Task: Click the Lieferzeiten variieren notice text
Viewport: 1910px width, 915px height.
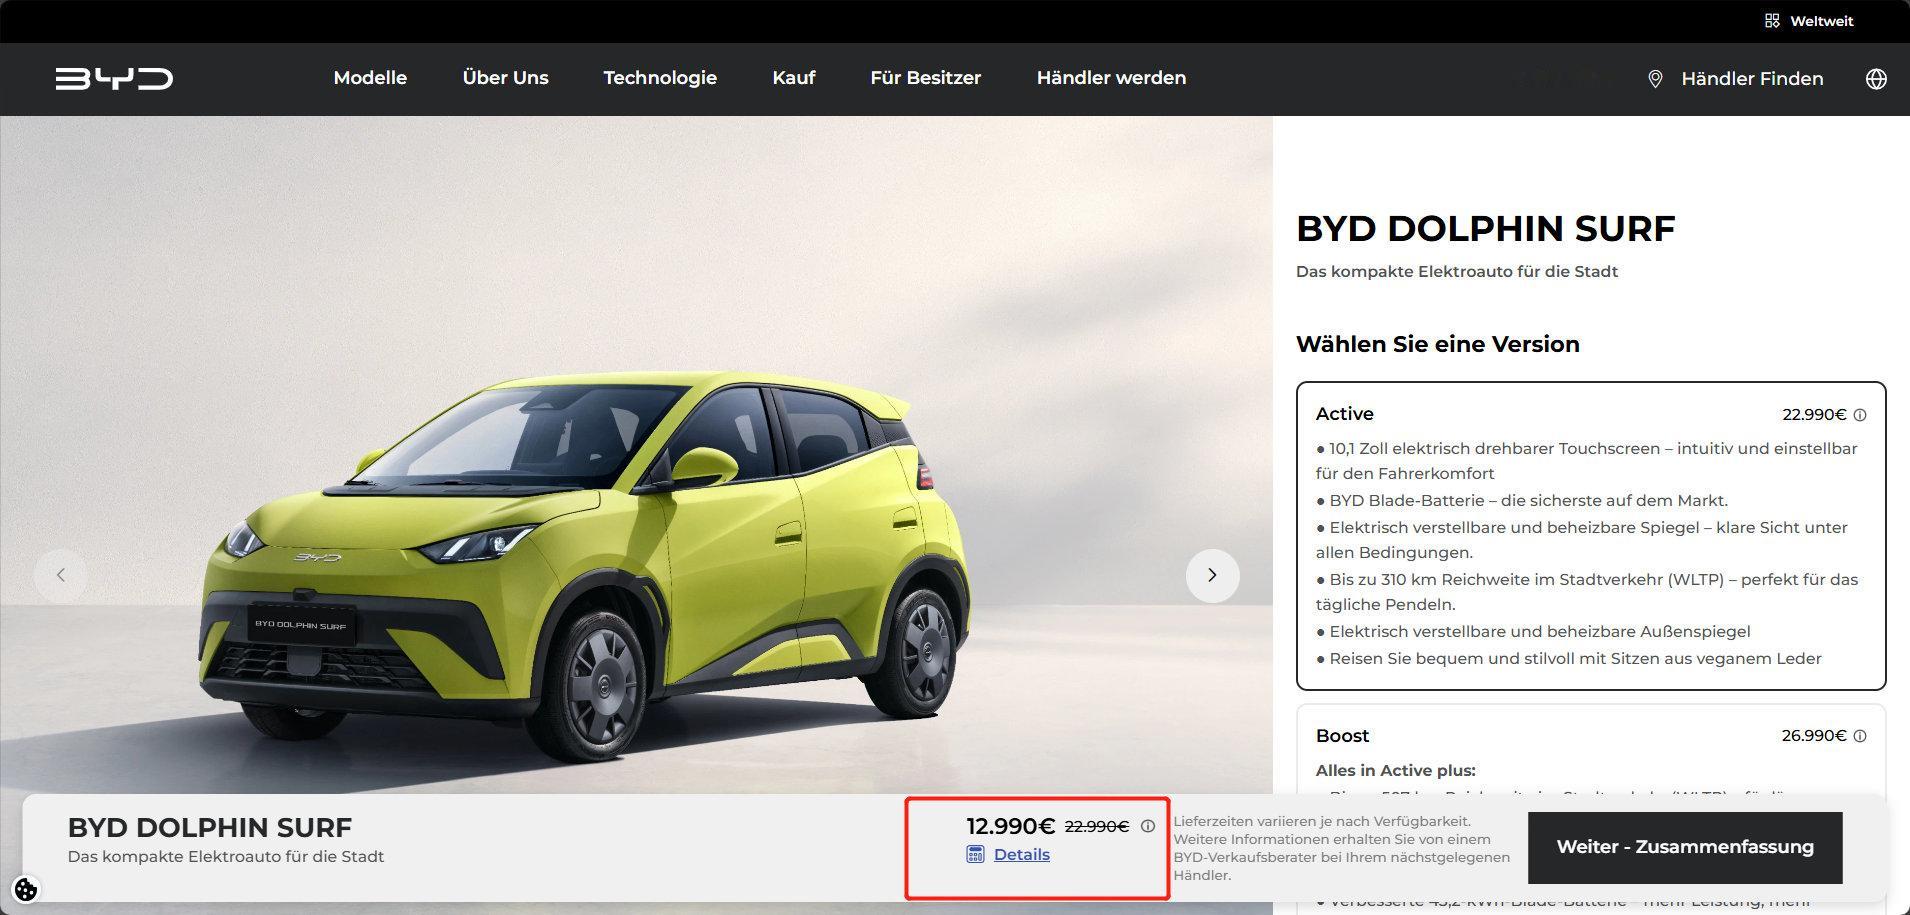Action: click(x=1342, y=848)
